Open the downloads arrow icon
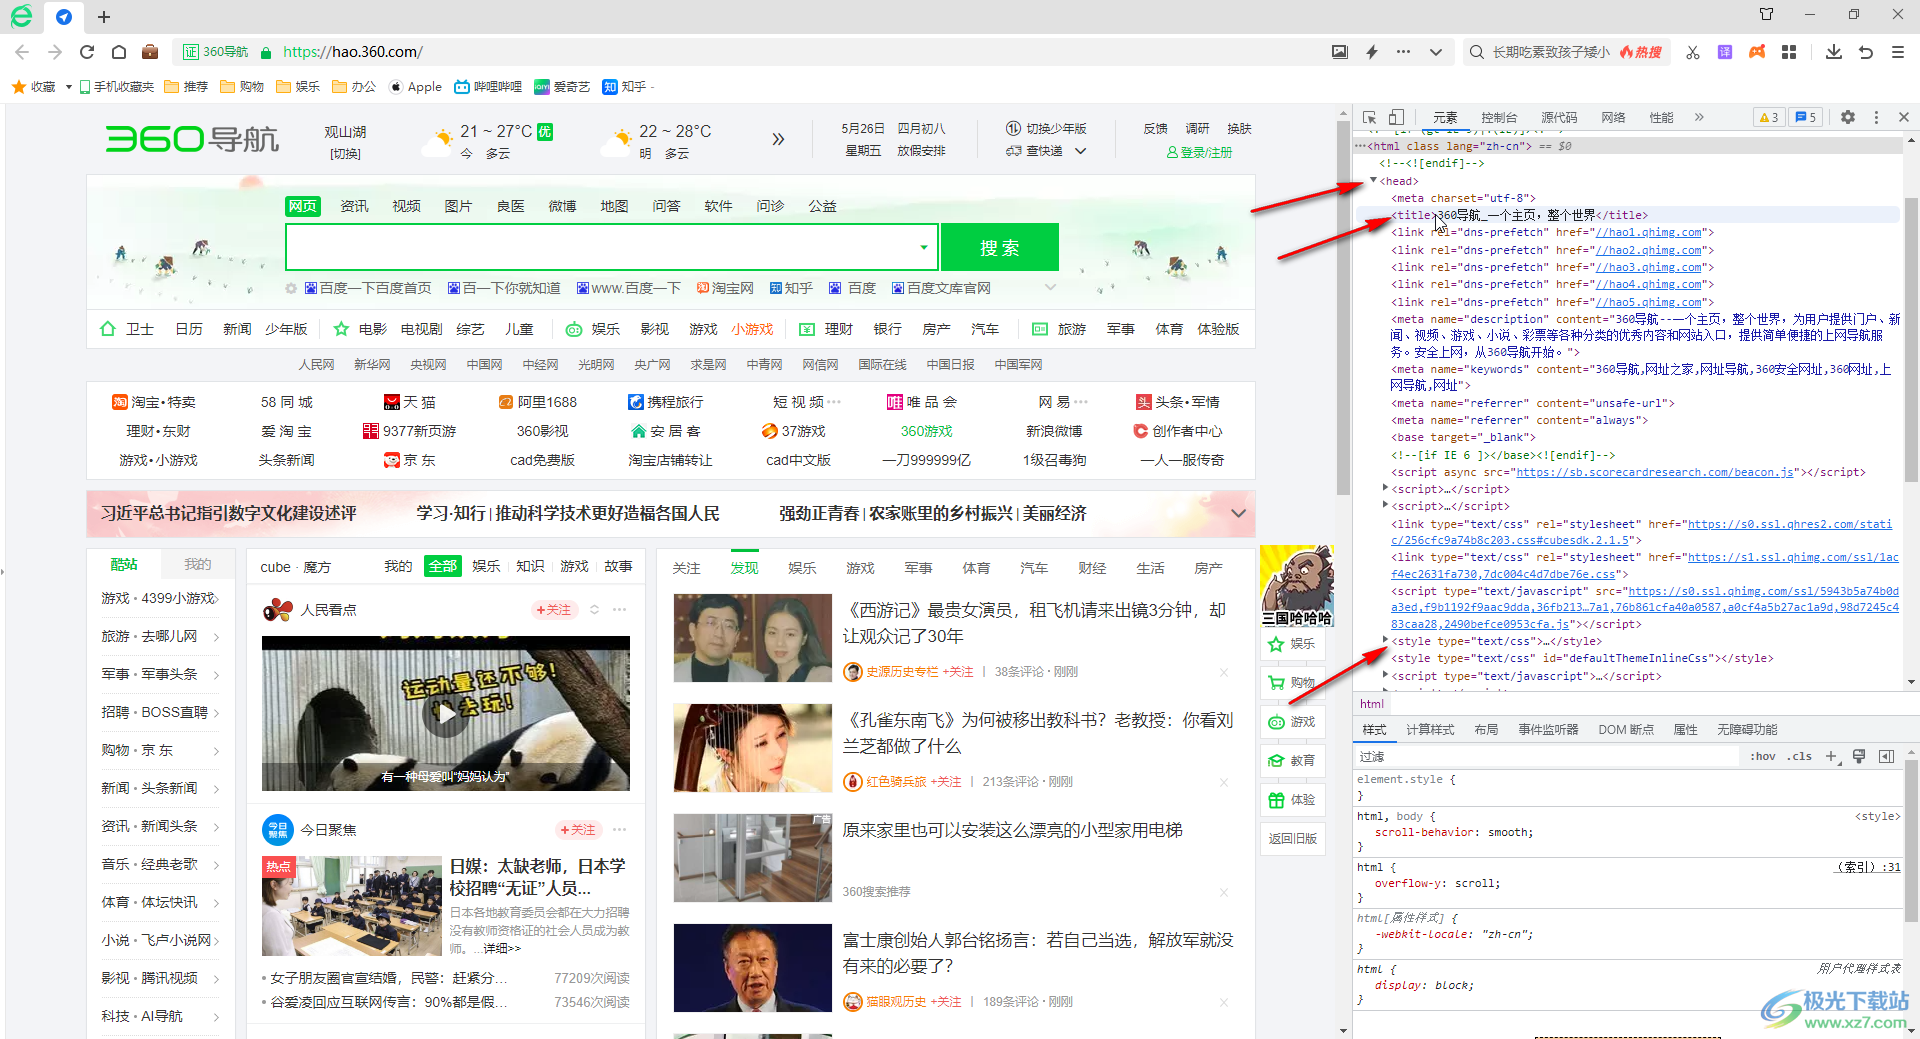The height and width of the screenshot is (1039, 1920). 1834,52
